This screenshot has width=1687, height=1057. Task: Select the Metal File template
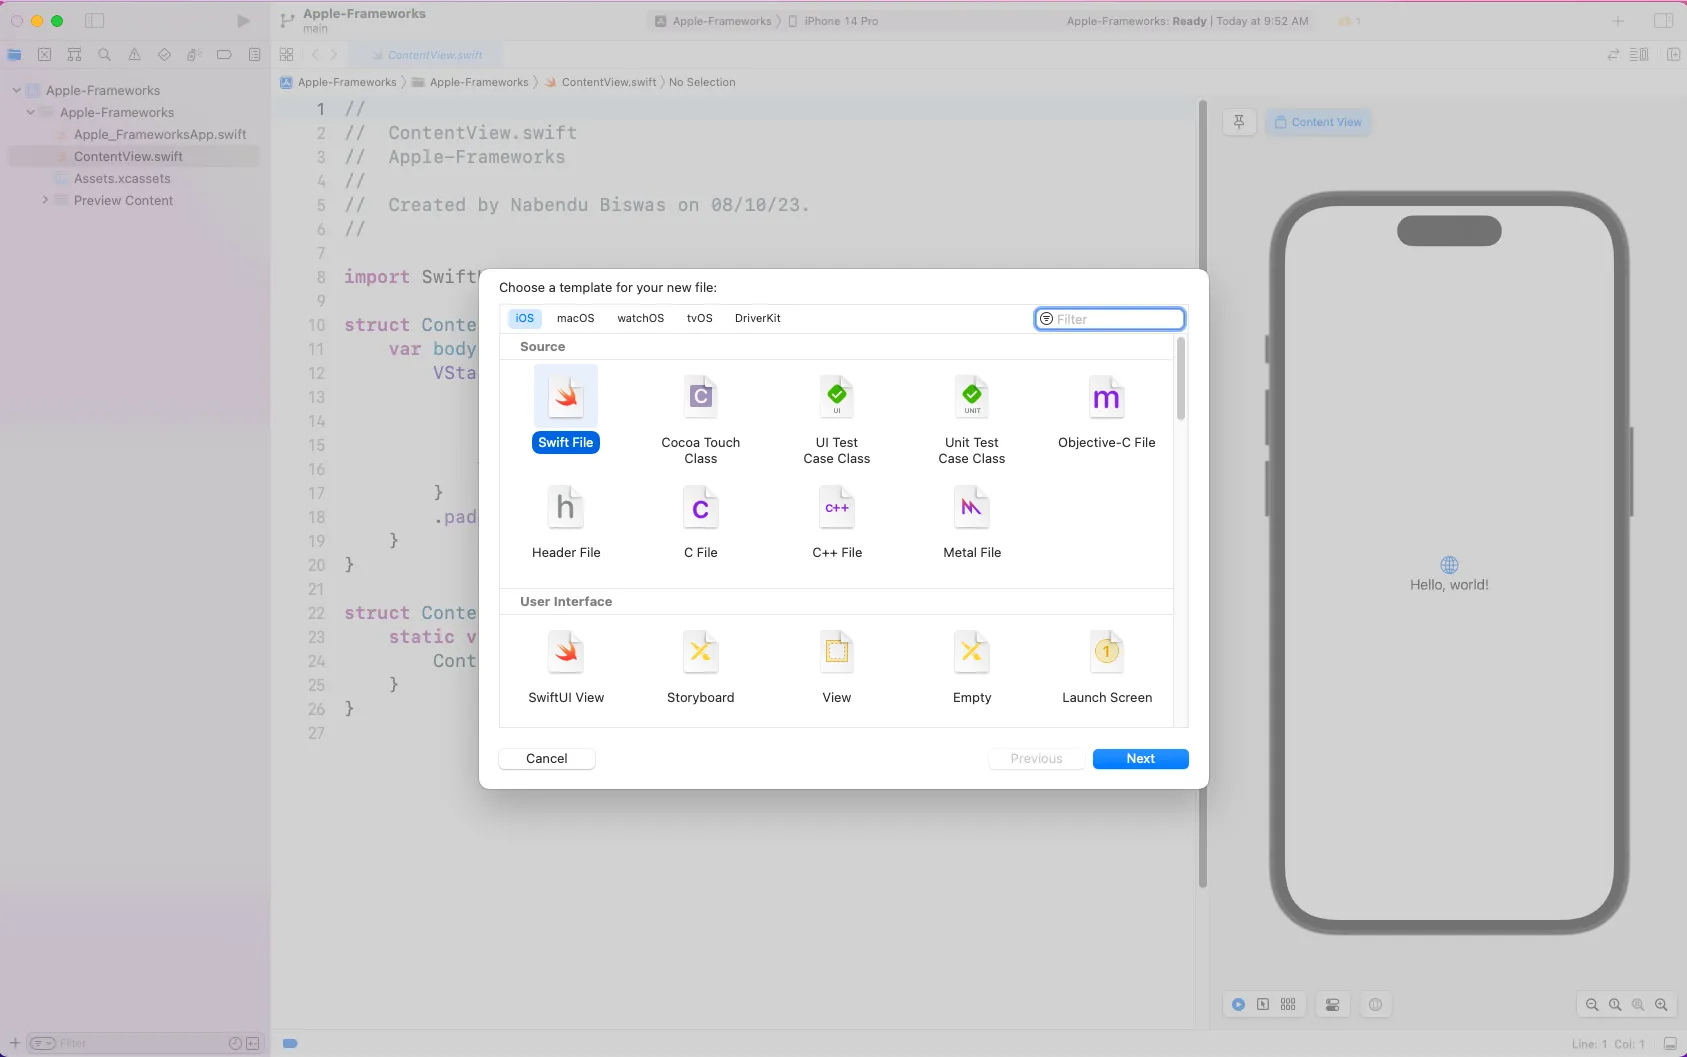click(x=972, y=521)
